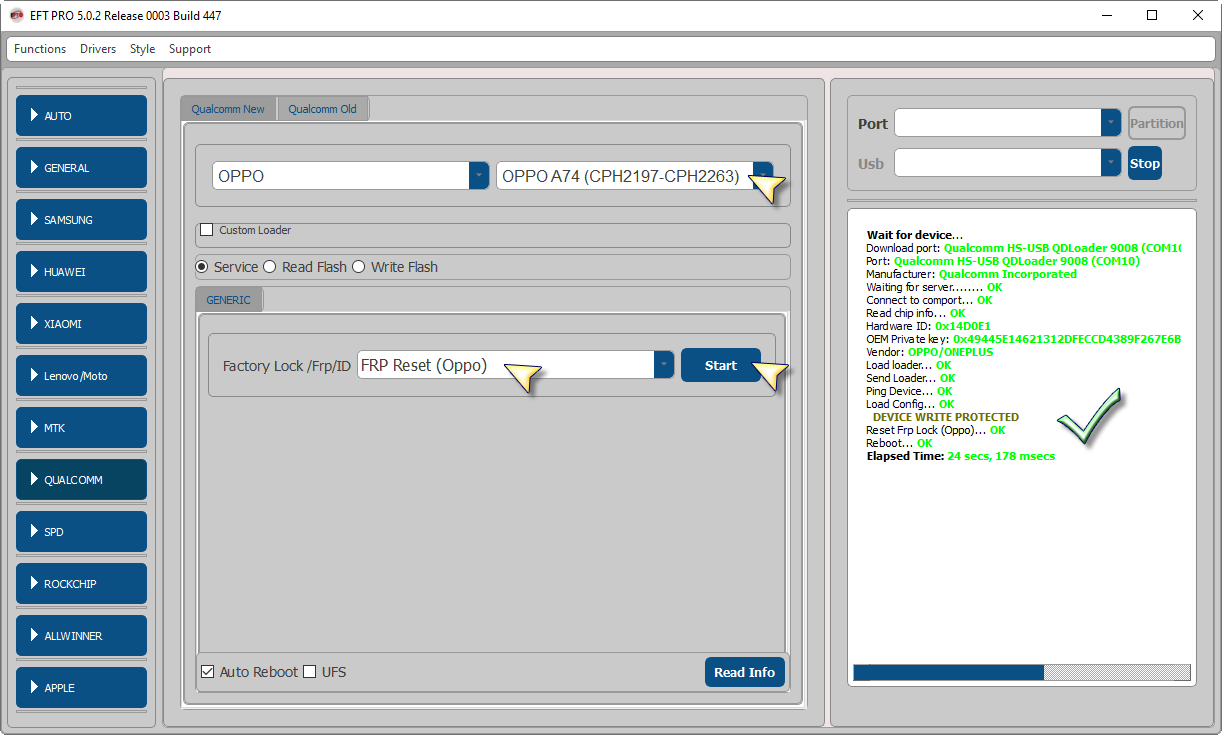Screen dimensions: 1222x735
Task: Select the ALLWINNER sidebar category
Action: pyautogui.click(x=81, y=636)
